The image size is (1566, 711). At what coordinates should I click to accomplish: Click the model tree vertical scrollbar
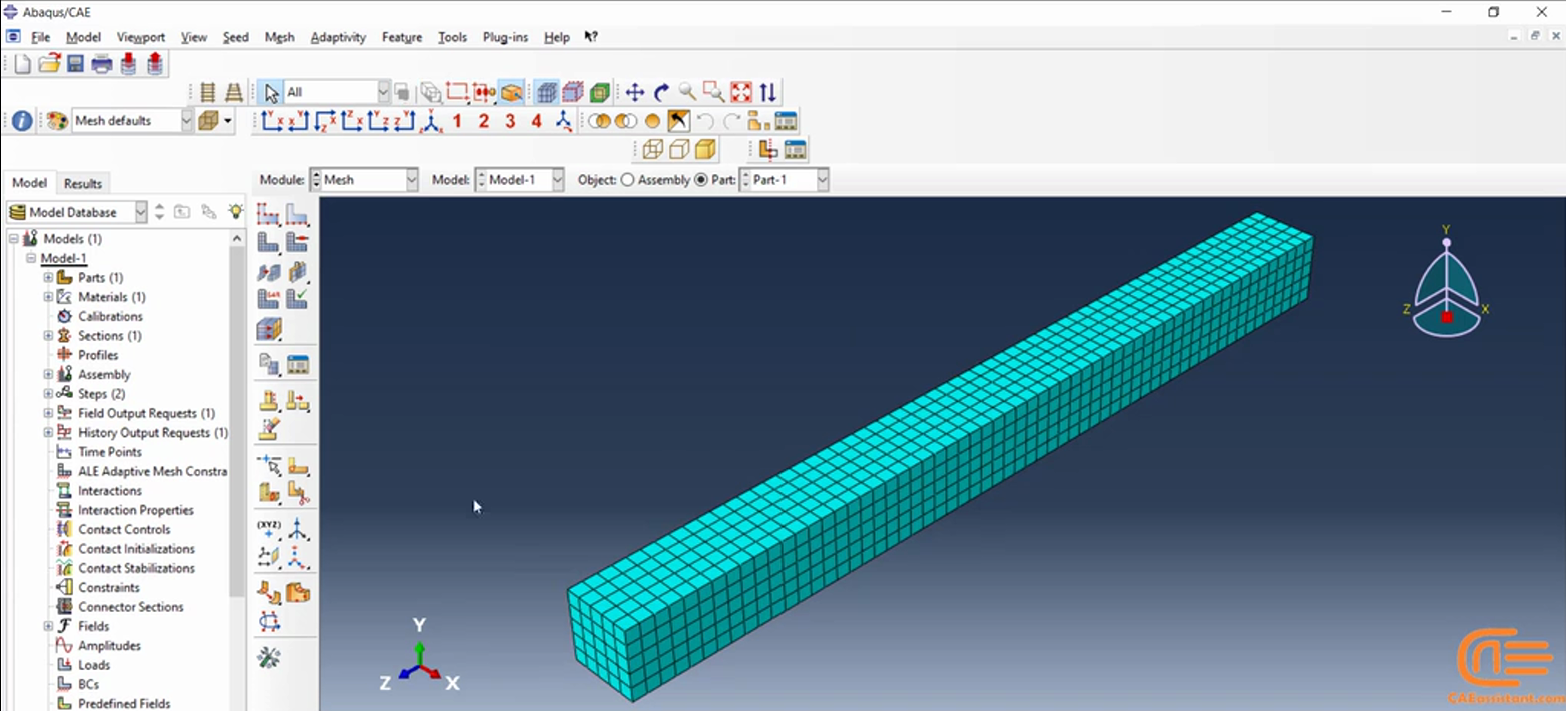[237, 420]
